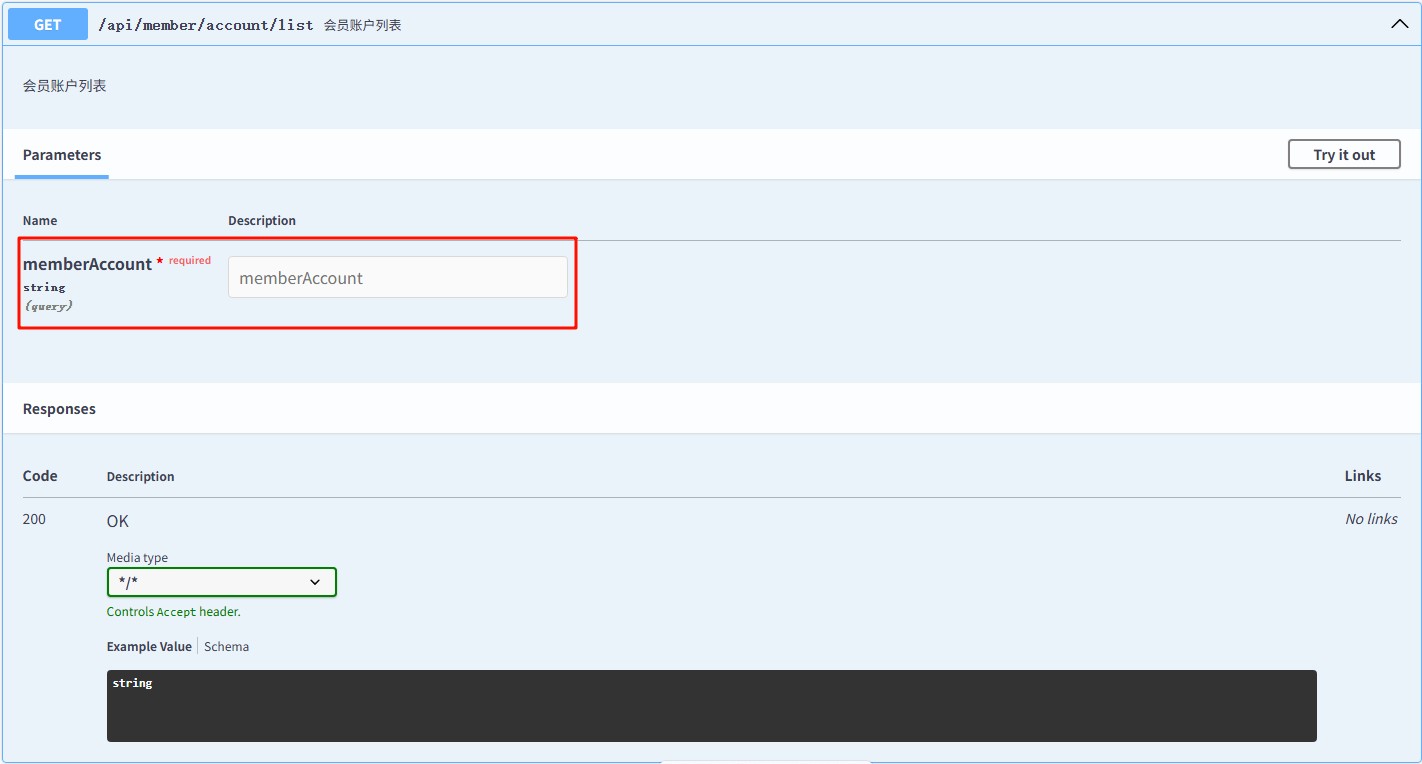
Task: Select the Example Value tab
Action: (x=149, y=647)
